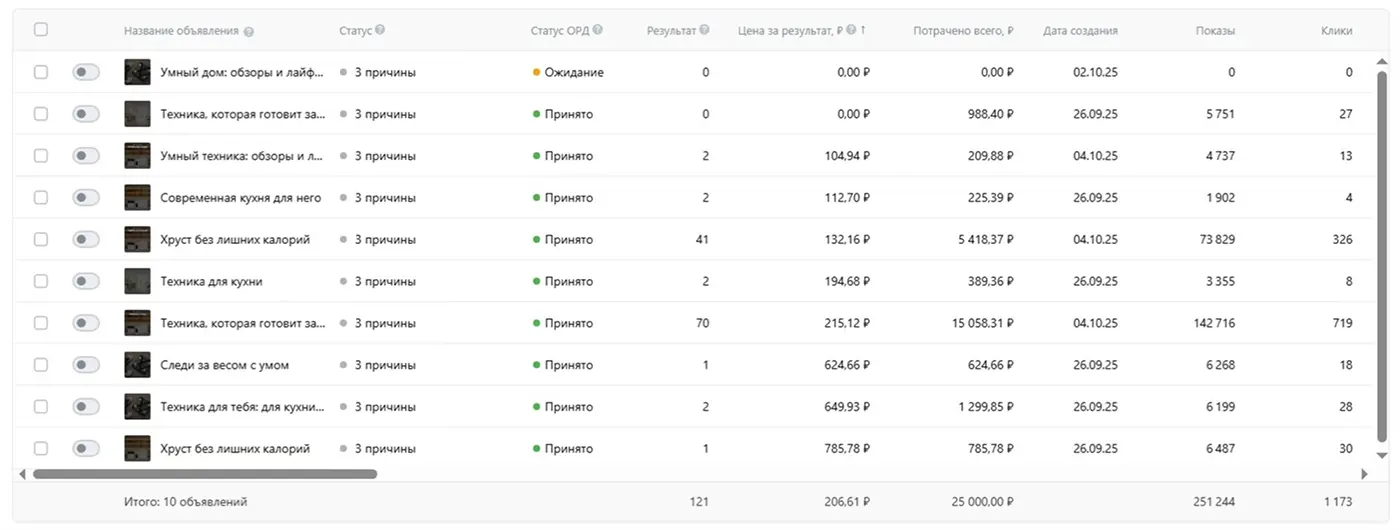
Task: Sort by Показы column header
Action: (1215, 31)
